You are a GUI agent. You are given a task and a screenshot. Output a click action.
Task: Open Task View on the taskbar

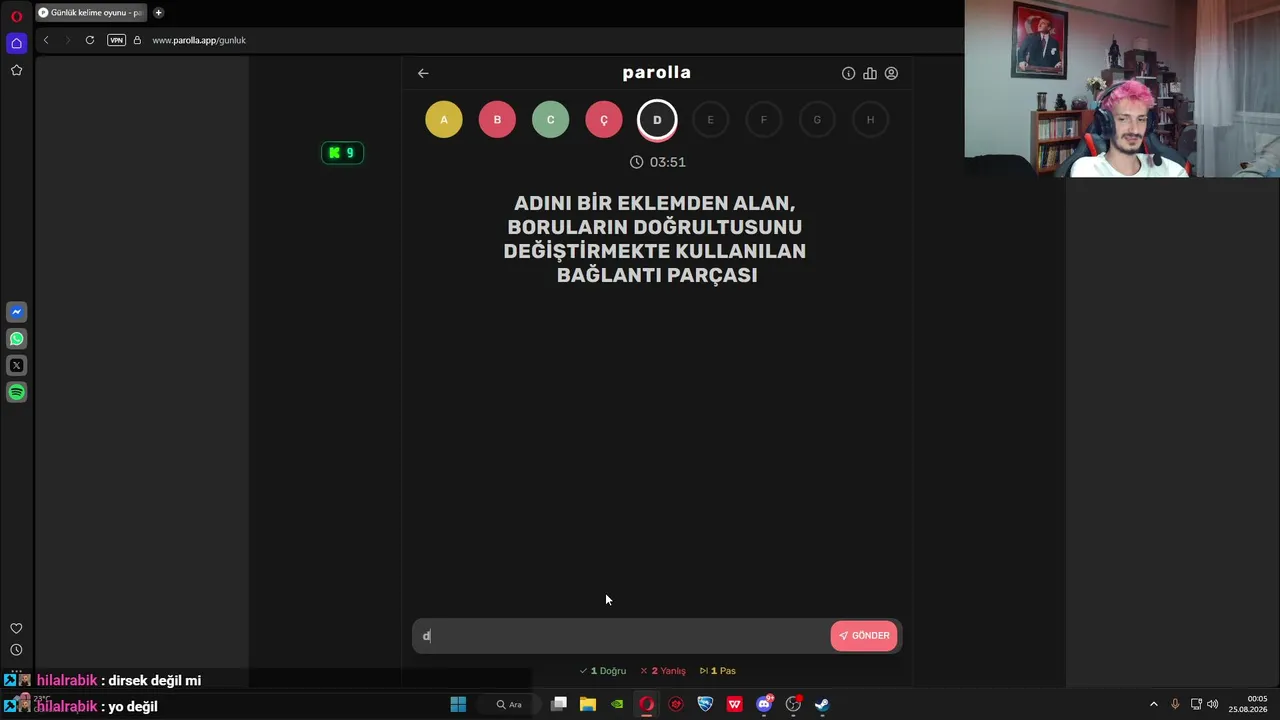(x=559, y=704)
